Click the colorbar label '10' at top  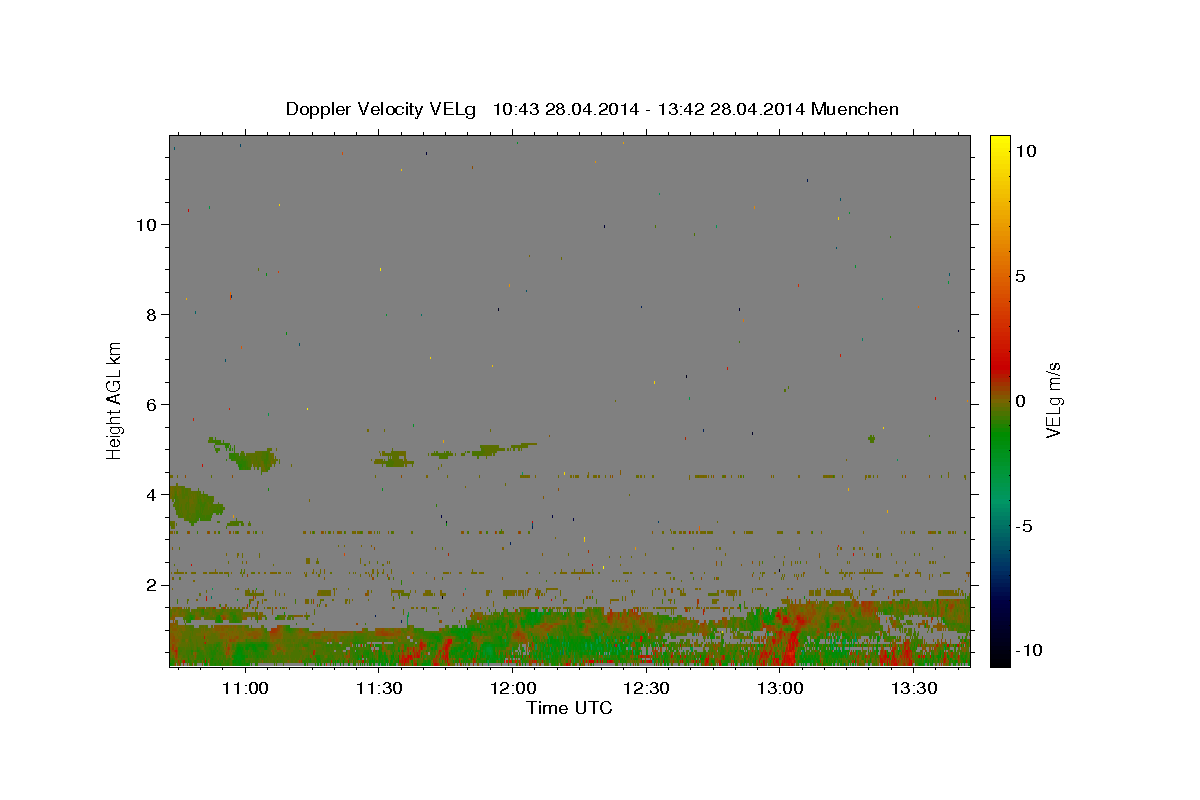tap(1026, 151)
